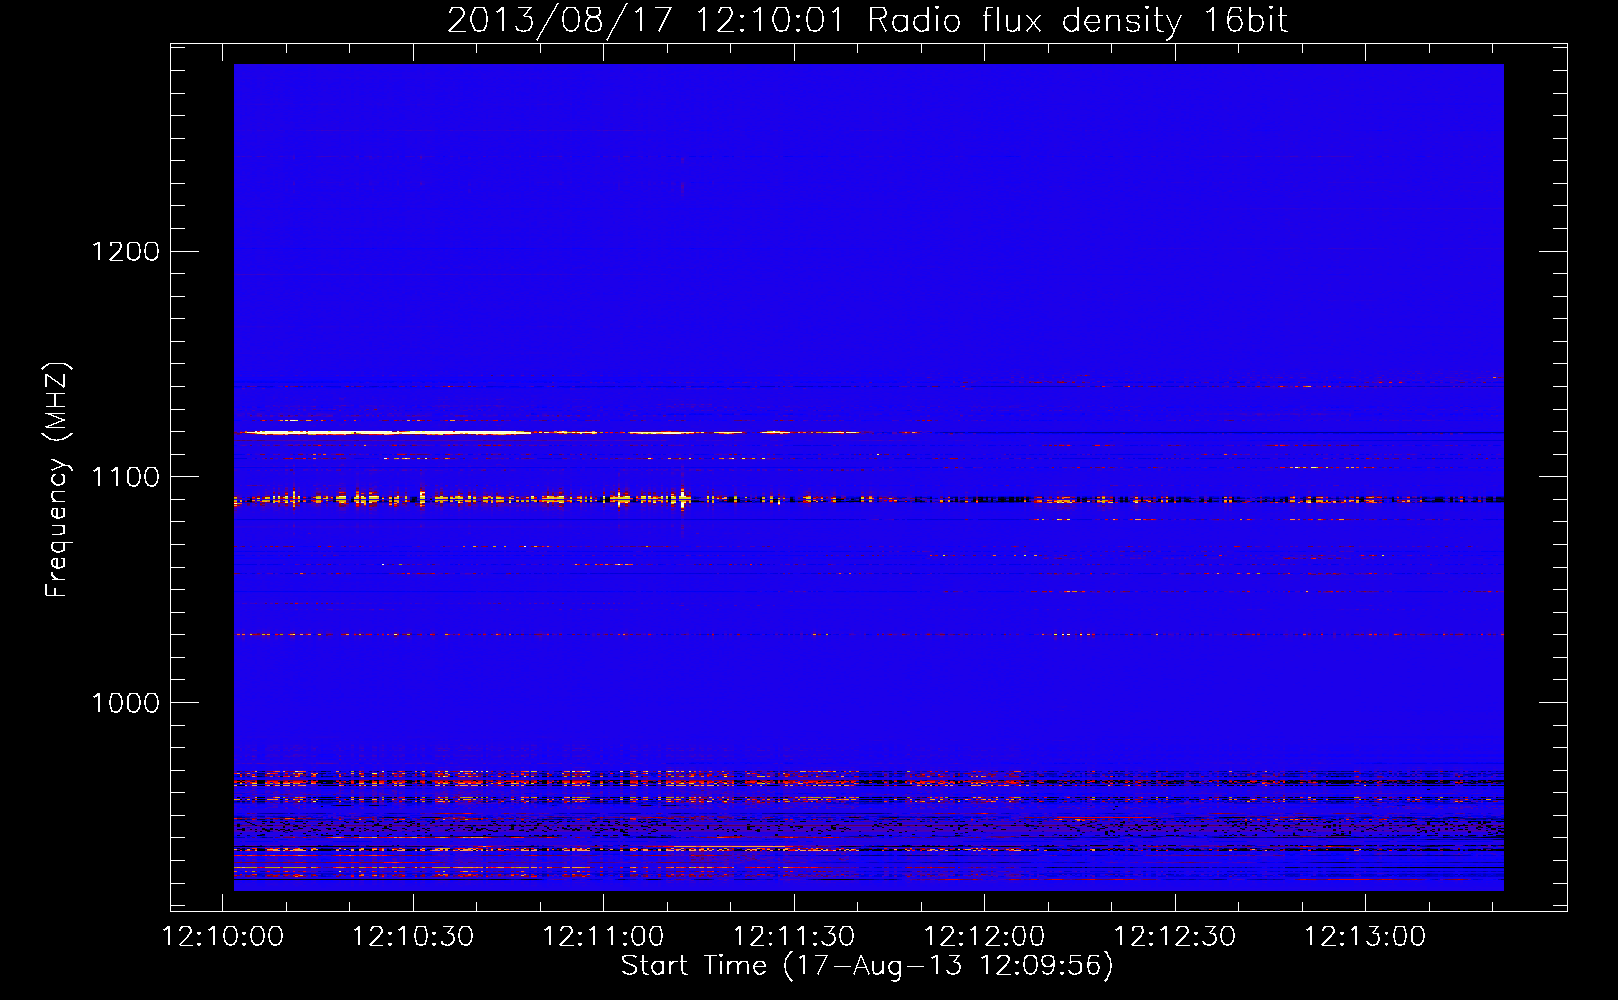Screen dimensions: 1618x1000
Task: Select 'Start Time (17-Aug-13 12:09:56)' axis label
Action: click(x=867, y=966)
